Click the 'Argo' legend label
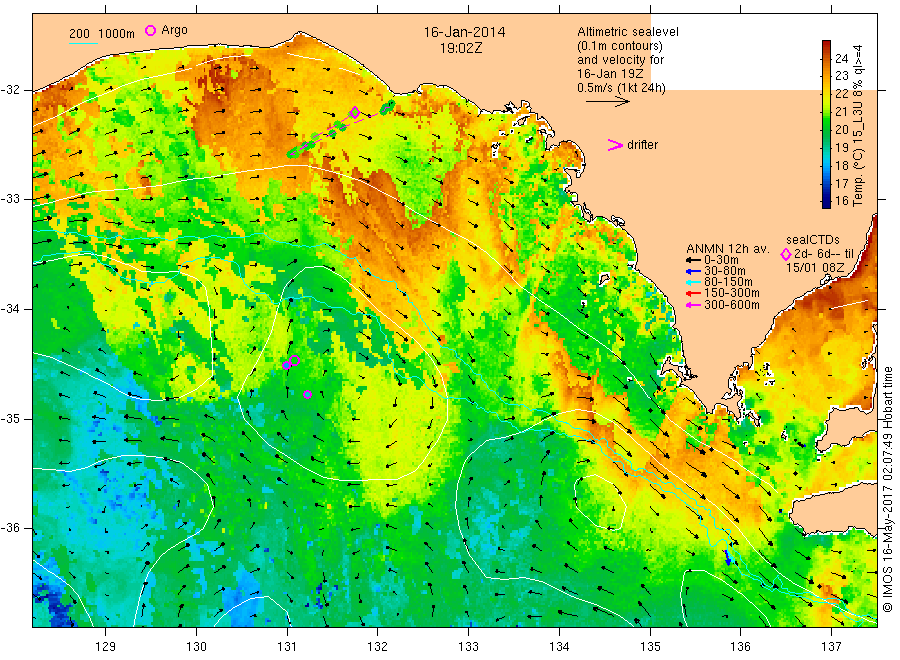Image resolution: width=900 pixels, height=660 pixels. (174, 30)
